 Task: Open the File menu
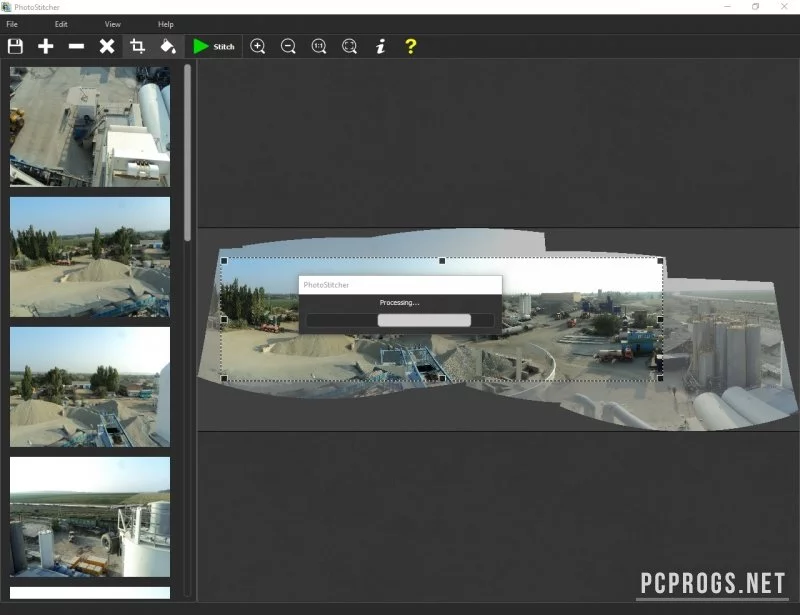tap(12, 24)
